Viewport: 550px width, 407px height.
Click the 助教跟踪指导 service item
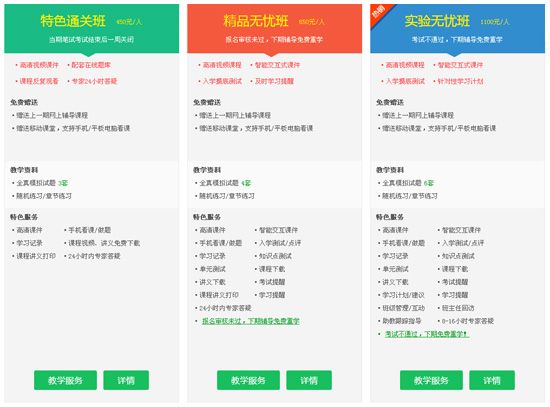point(402,321)
